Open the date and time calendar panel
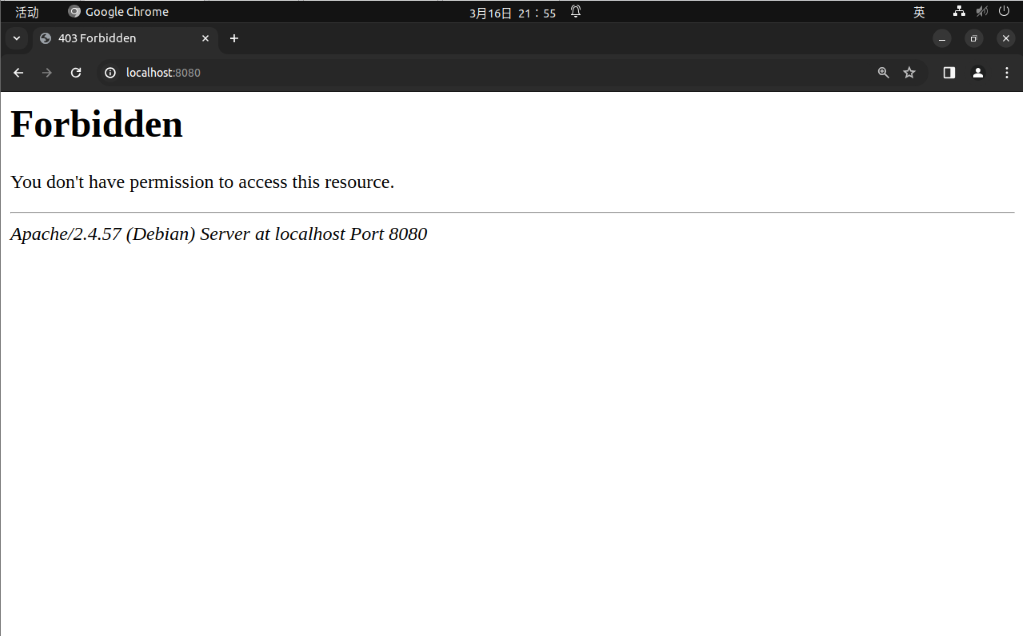This screenshot has height=636, width=1023. (512, 13)
